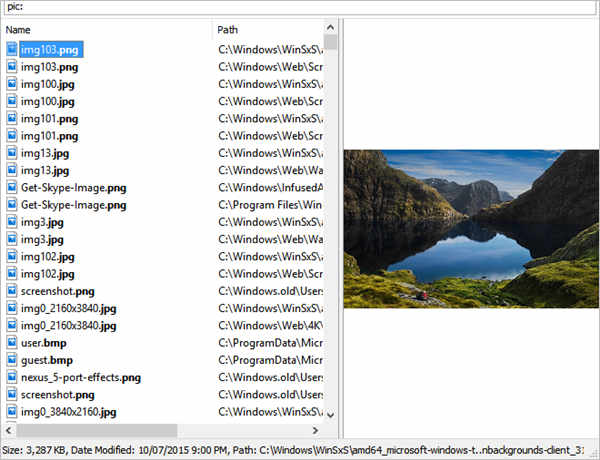Click the mountain lake preview image
Viewport: 600px width, 460px height.
pos(471,228)
